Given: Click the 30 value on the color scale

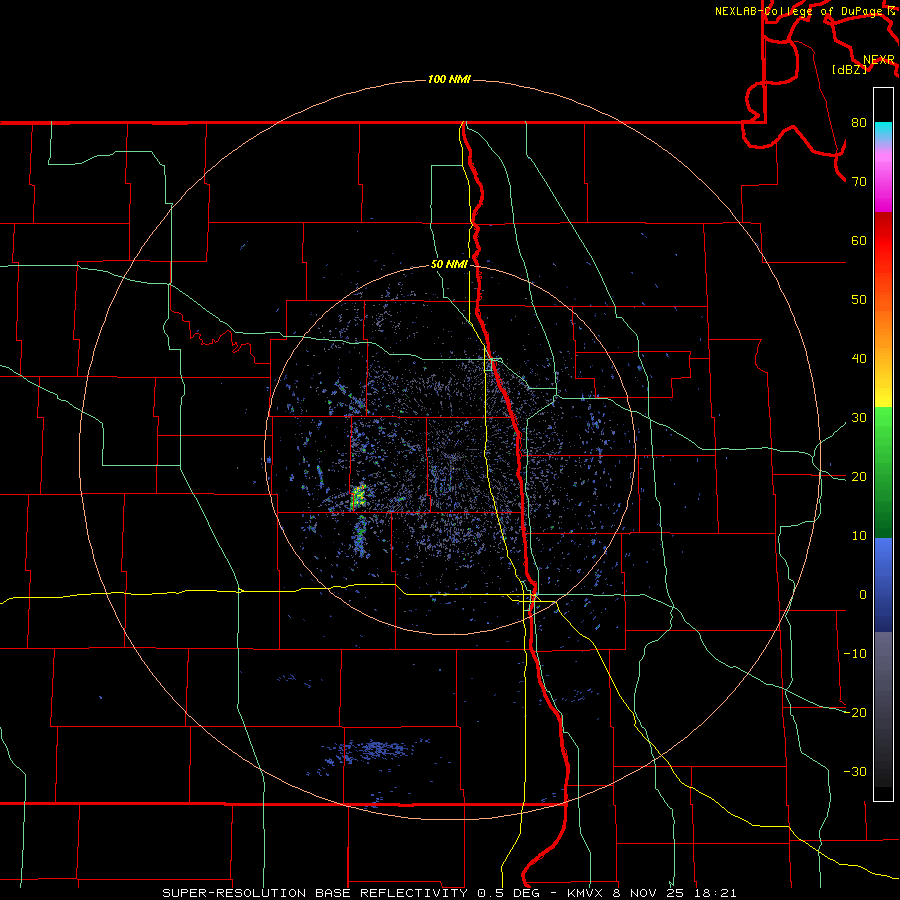Looking at the screenshot, I should 859,418.
